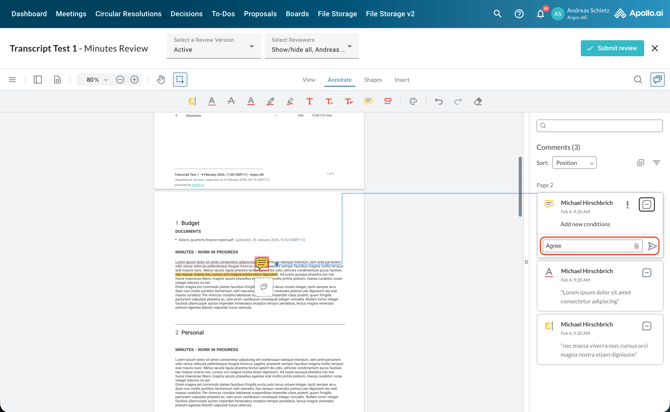Switch to the Shapes tab

[x=372, y=79]
